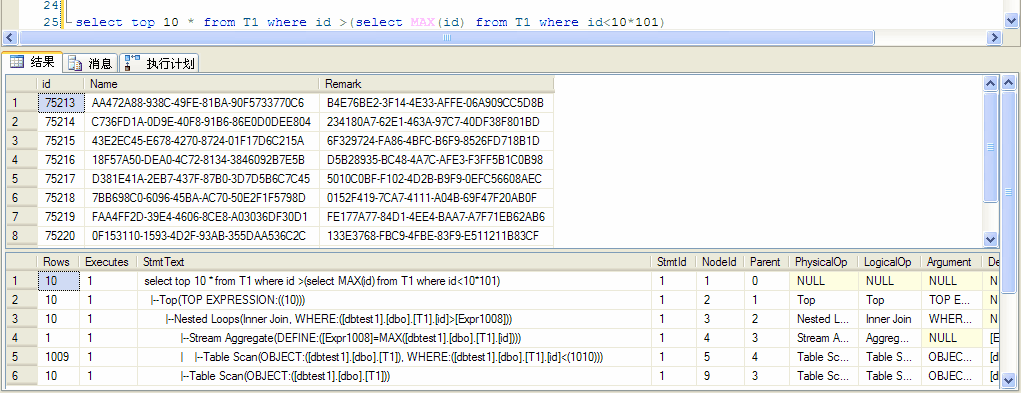
Task: Click the editor horizontal scrollbar left arrow
Action: tap(10, 38)
